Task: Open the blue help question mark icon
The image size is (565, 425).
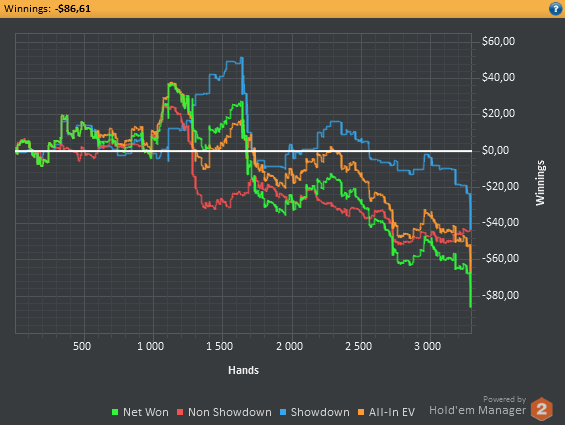Action: (x=555, y=9)
